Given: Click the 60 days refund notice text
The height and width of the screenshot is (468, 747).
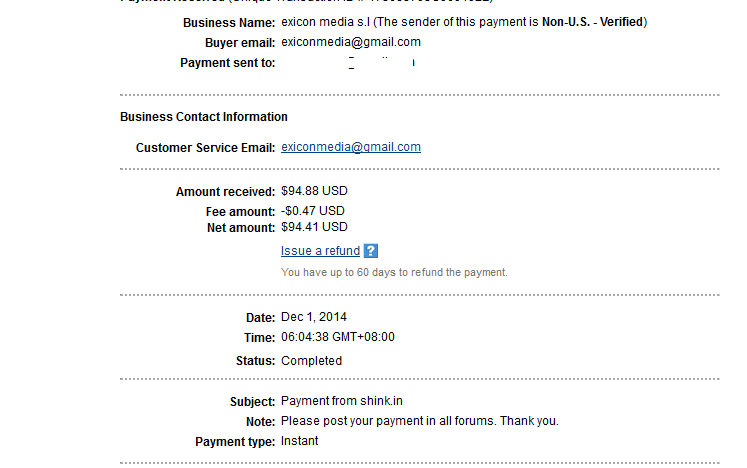Looking at the screenshot, I should 394,272.
